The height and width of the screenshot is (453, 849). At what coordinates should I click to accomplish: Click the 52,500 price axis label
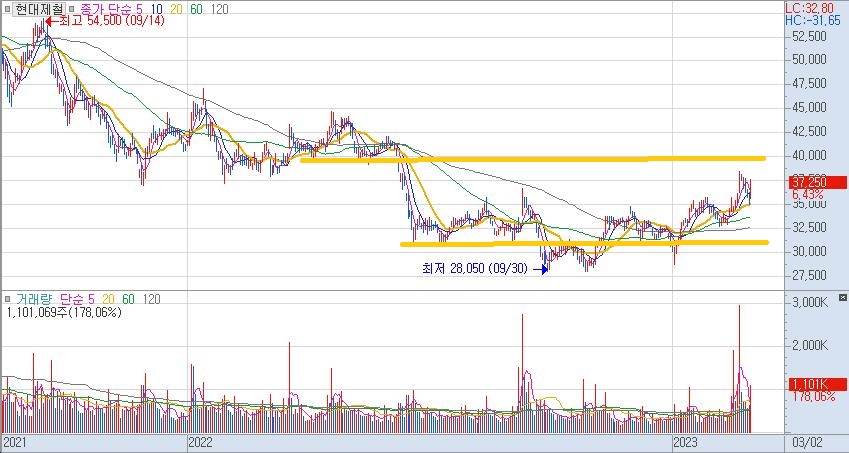pos(809,36)
